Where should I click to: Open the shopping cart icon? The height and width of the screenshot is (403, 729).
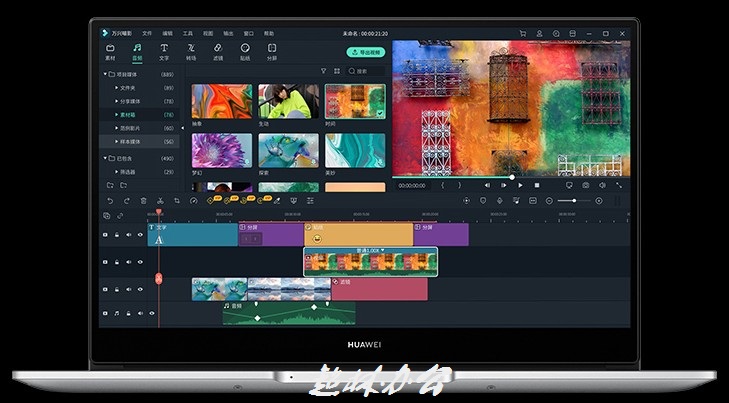523,33
